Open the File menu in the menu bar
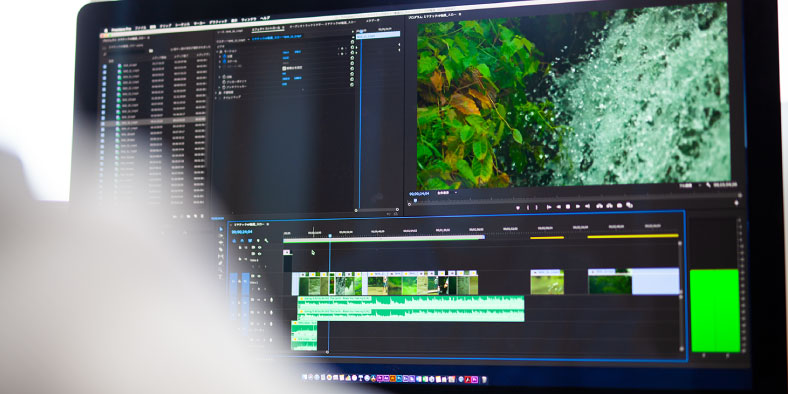The image size is (788, 394). pyautogui.click(x=141, y=28)
